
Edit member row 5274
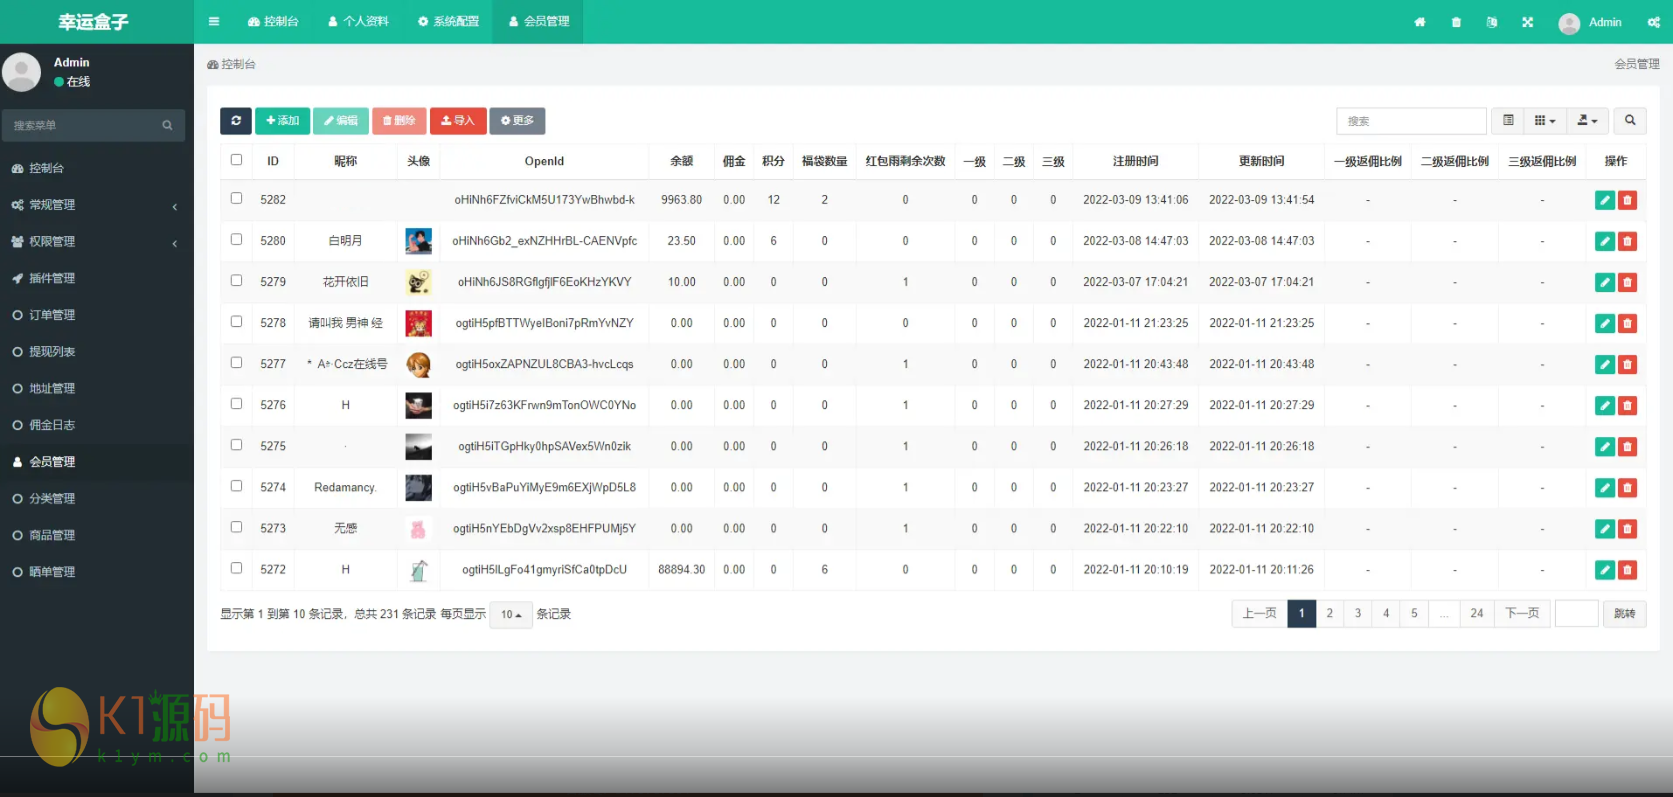pos(1605,487)
